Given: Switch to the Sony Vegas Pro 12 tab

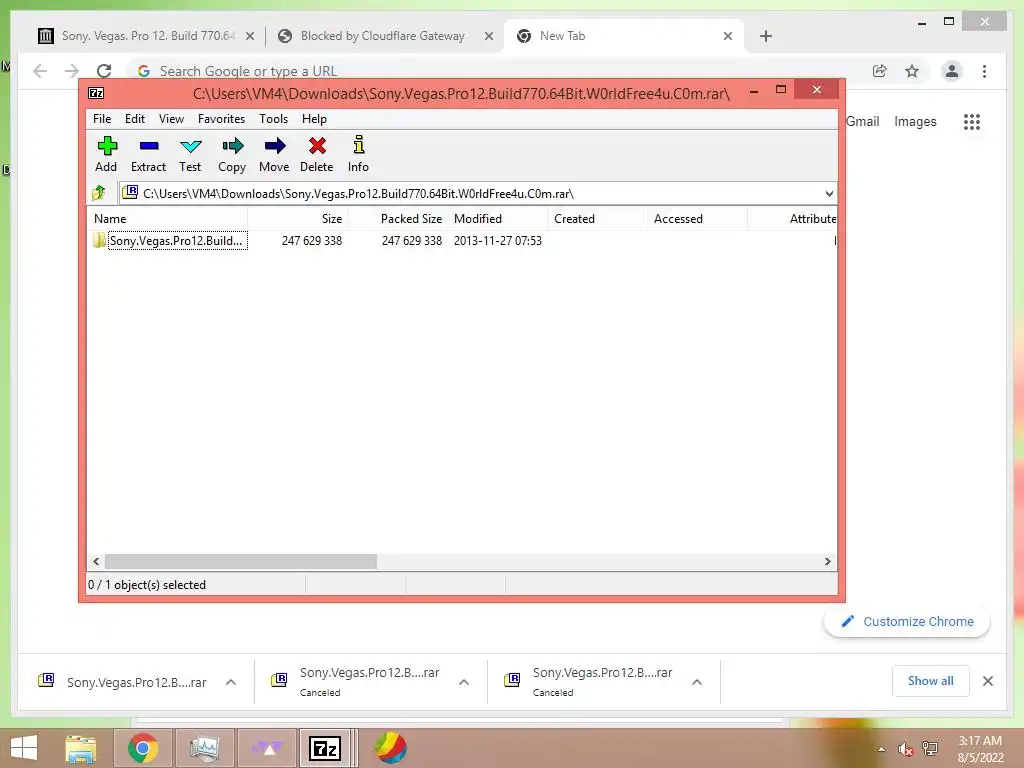Looking at the screenshot, I should point(147,36).
